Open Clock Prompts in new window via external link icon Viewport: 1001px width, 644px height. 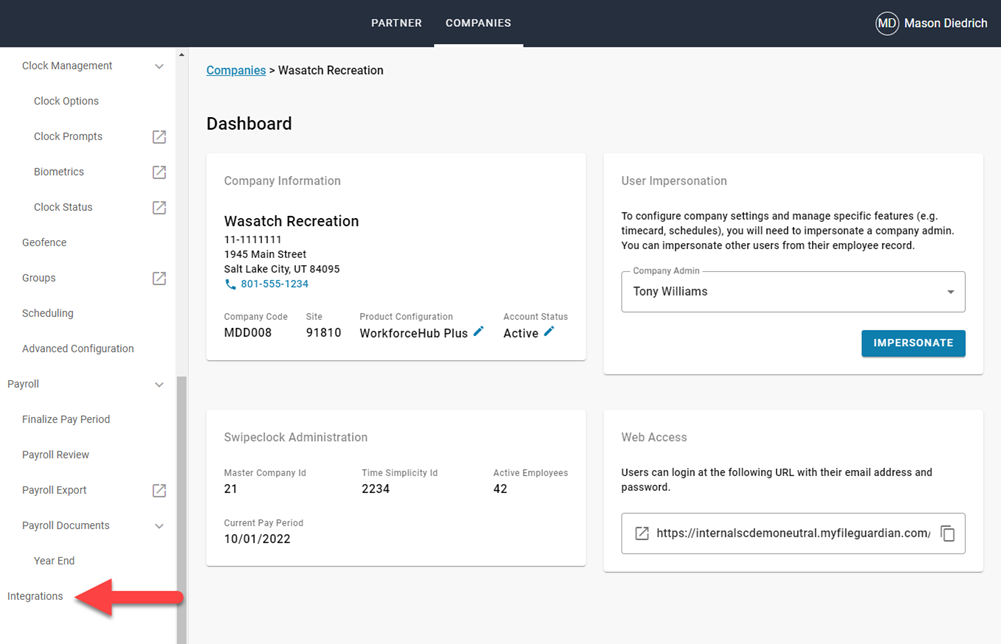pos(159,136)
